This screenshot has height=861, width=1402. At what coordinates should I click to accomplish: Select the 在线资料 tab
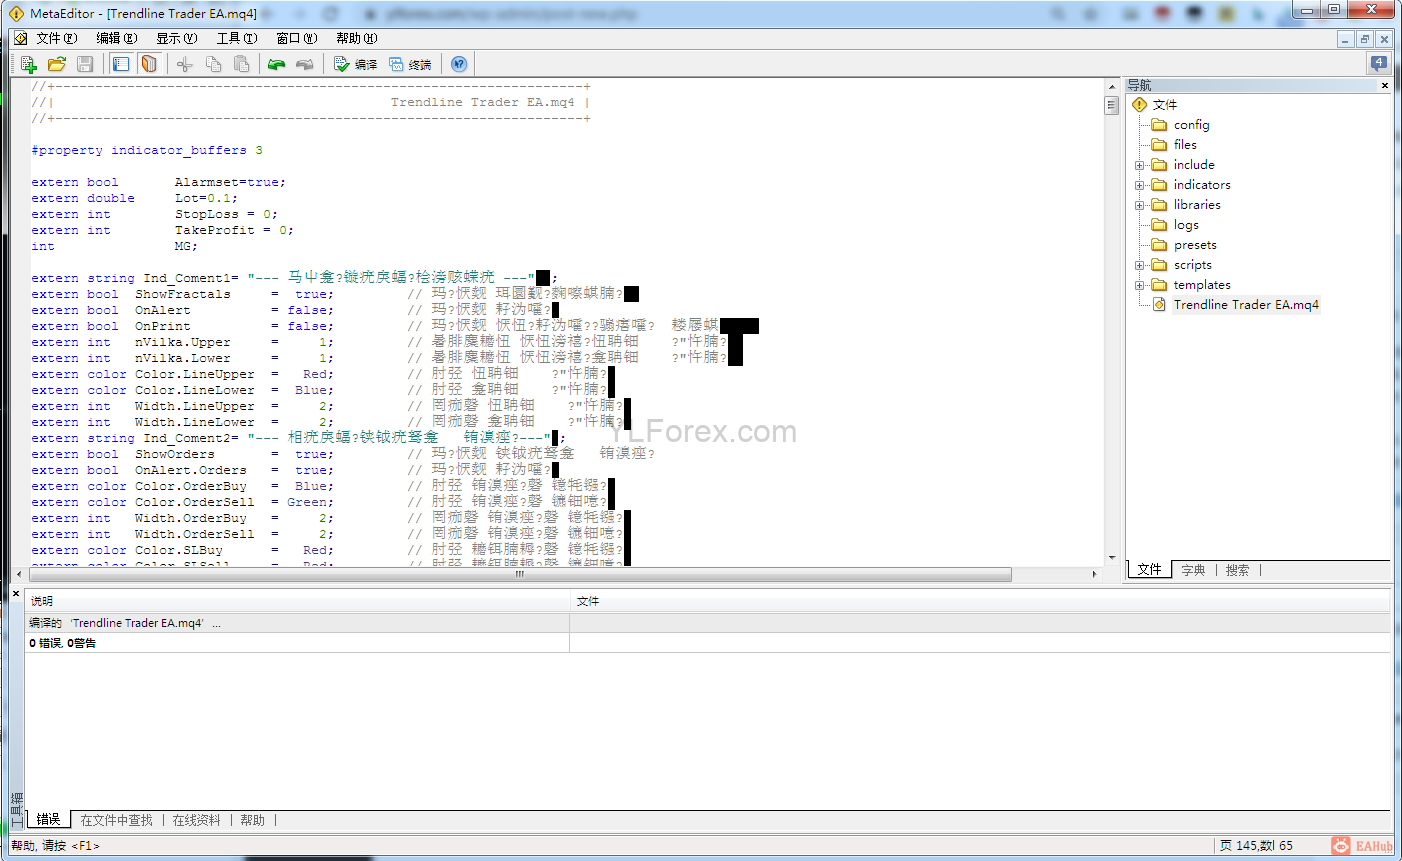tap(196, 820)
